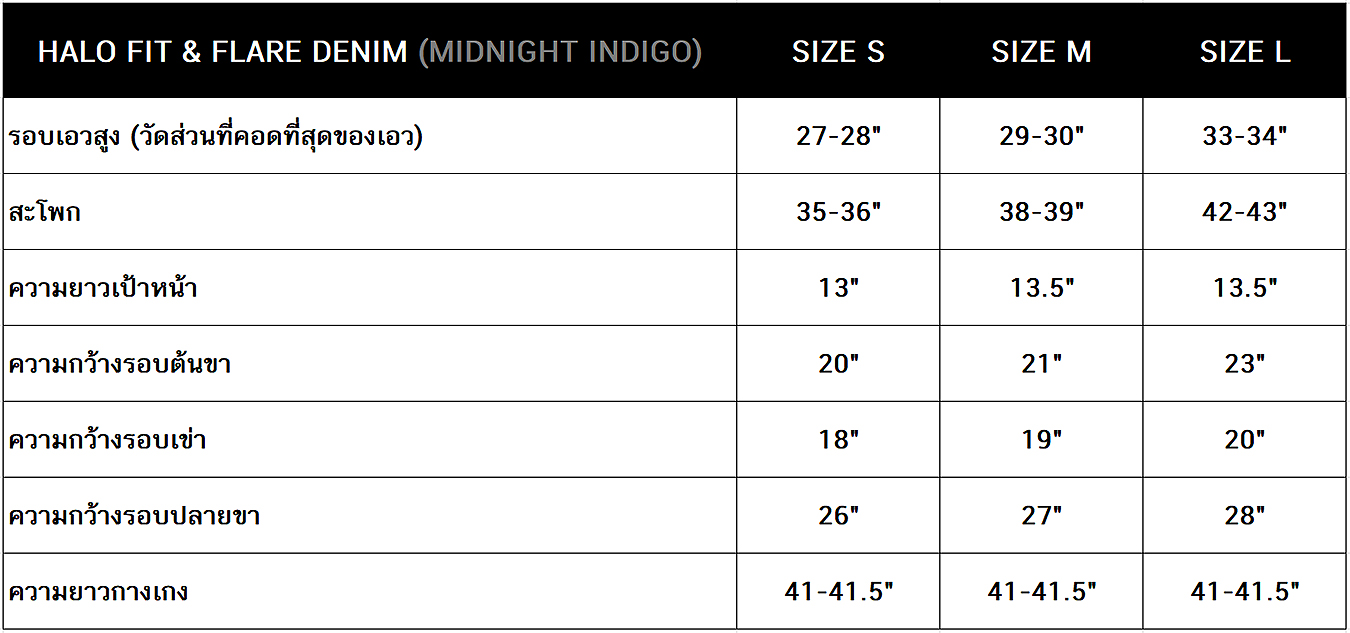
Task: Click the MIDNIGHT INDIGO color label
Action: (560, 52)
